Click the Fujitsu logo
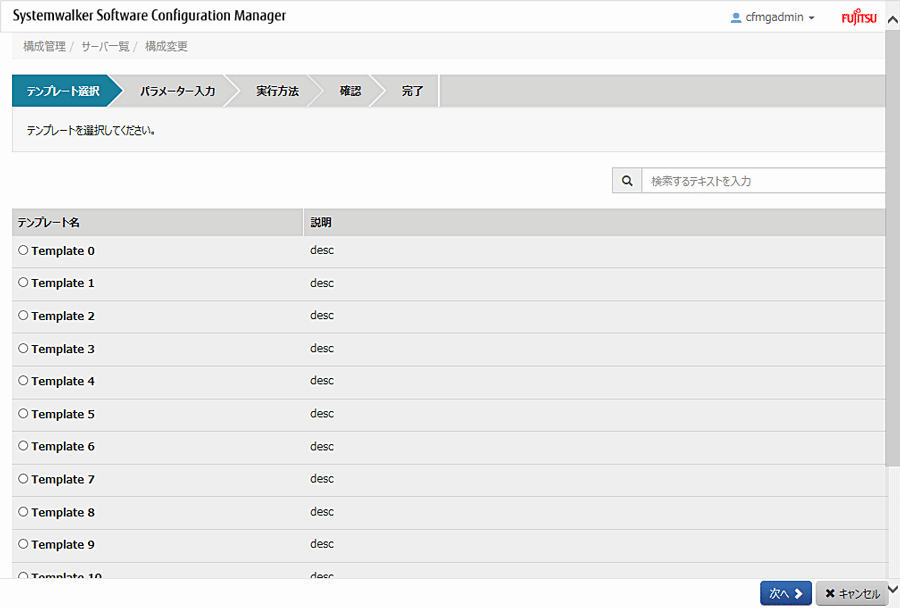Image resolution: width=900 pixels, height=608 pixels. pos(859,17)
